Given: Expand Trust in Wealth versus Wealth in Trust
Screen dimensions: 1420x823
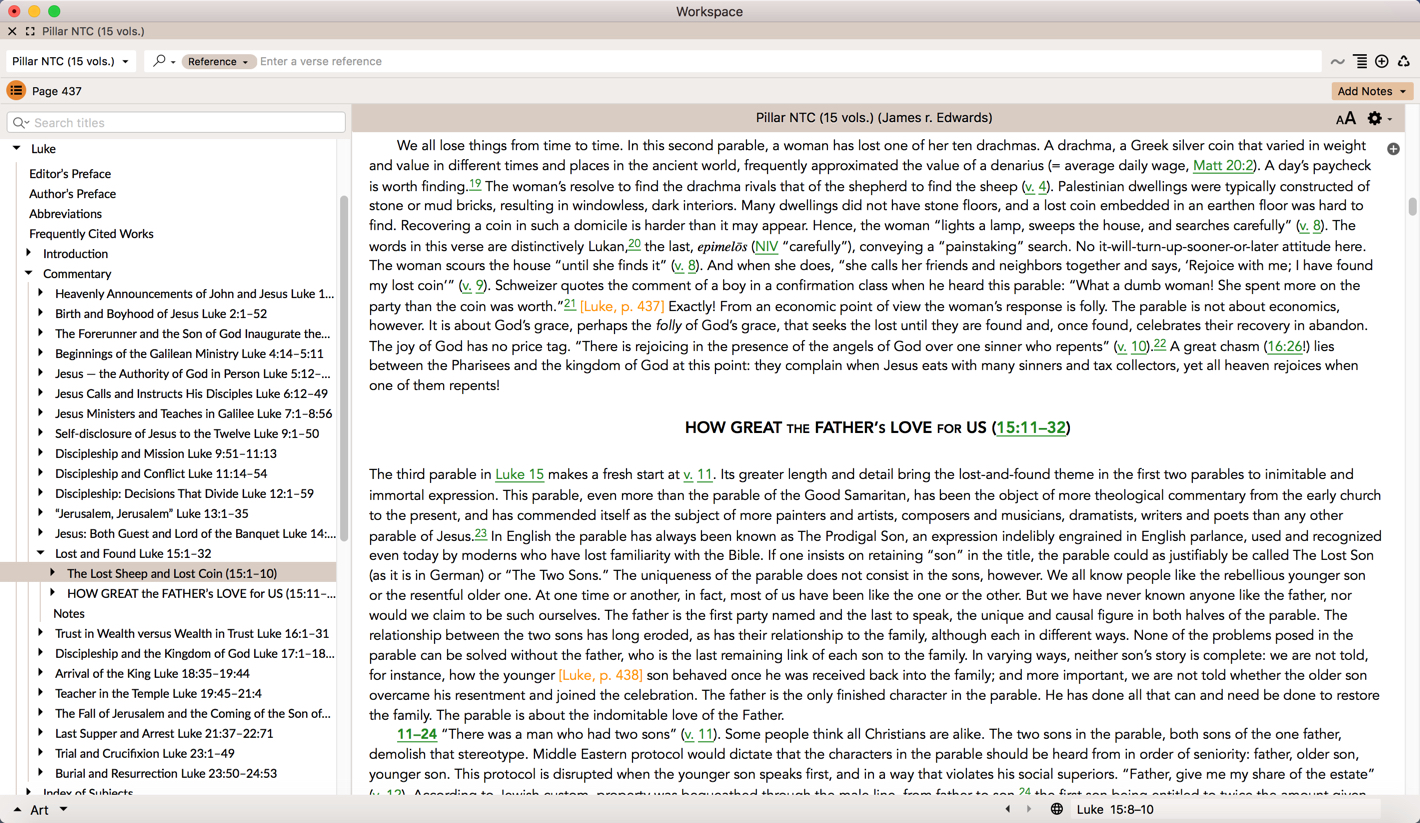Looking at the screenshot, I should (x=41, y=633).
